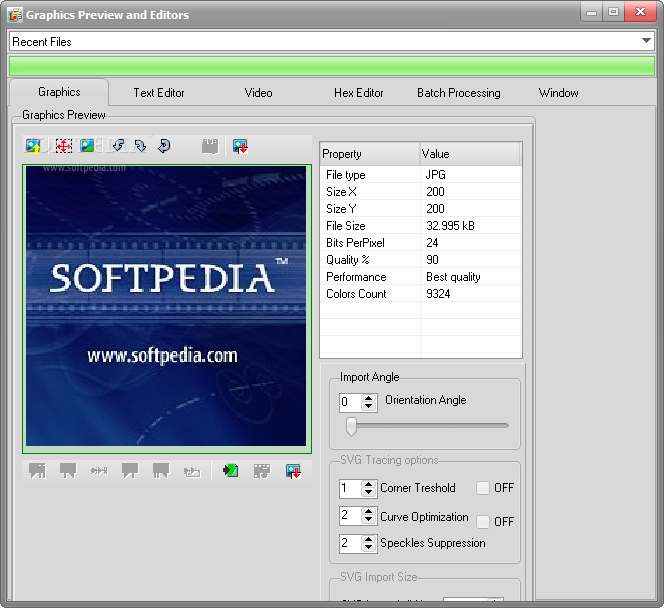Click the Orientation Angle number field
The height and width of the screenshot is (608, 664).
click(350, 402)
